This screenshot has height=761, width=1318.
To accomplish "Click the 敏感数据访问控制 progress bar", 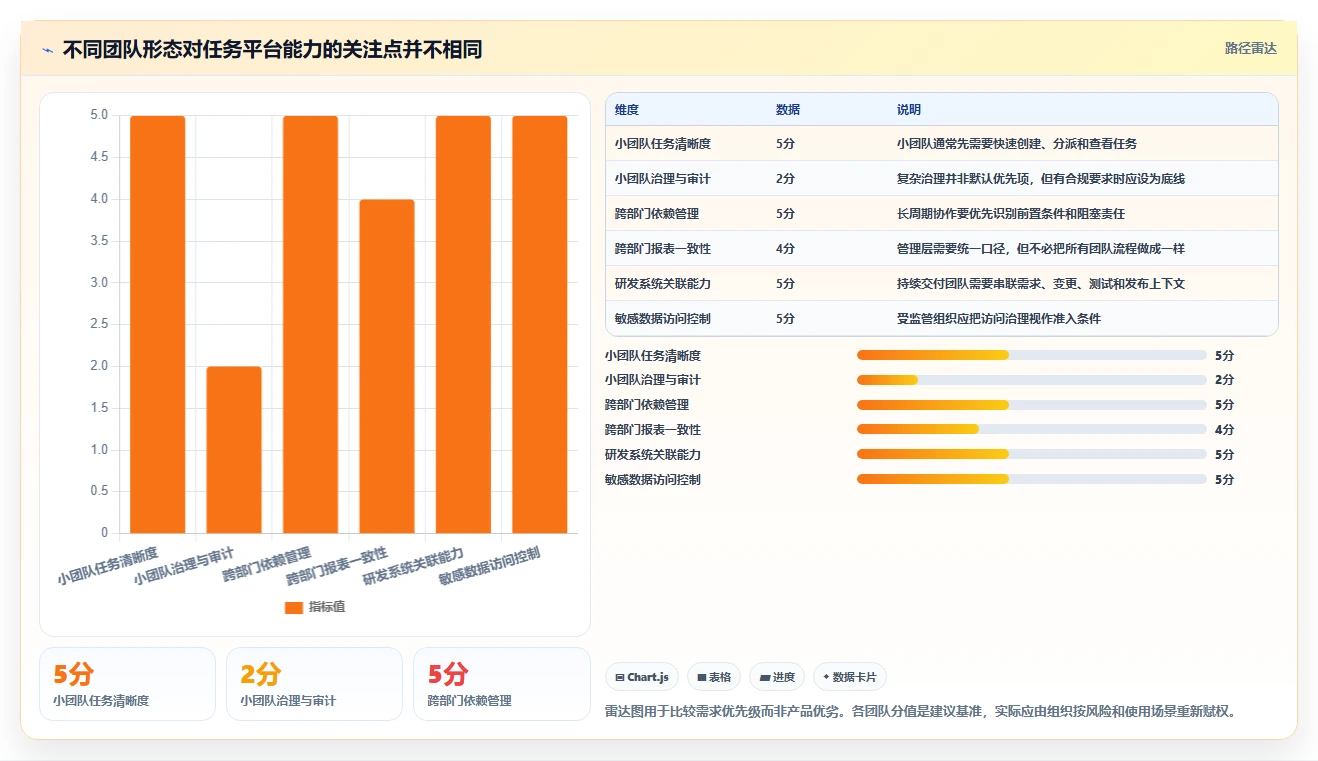I will pos(1032,480).
